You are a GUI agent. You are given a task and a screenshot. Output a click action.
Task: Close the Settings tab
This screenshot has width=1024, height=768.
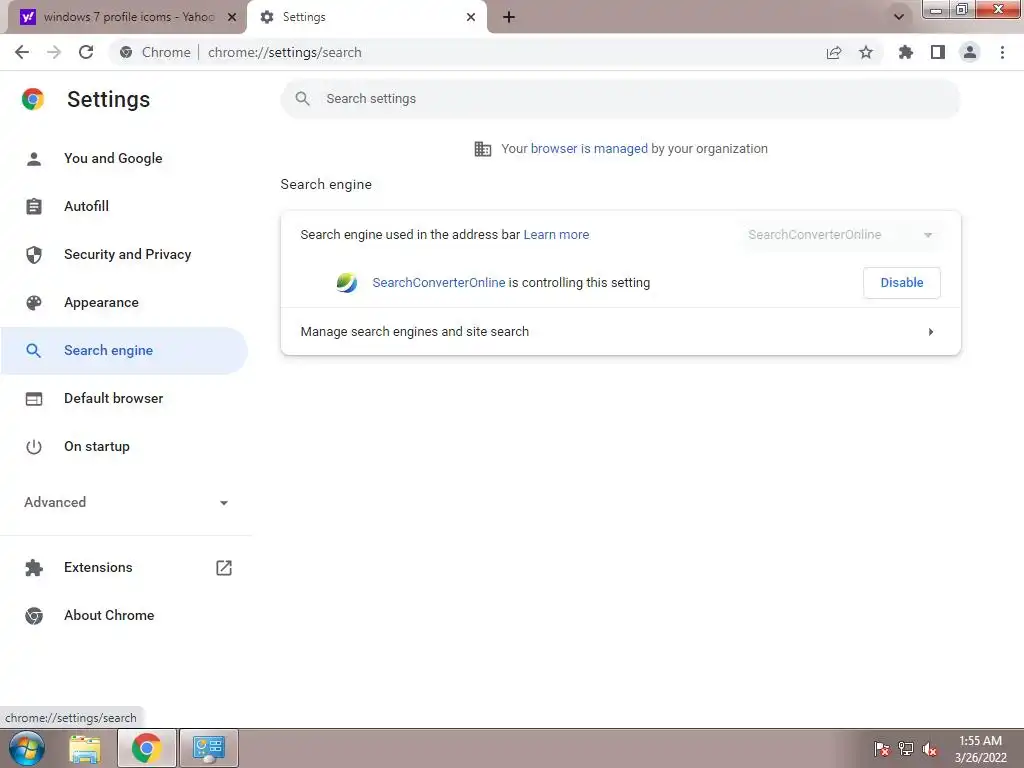point(471,17)
